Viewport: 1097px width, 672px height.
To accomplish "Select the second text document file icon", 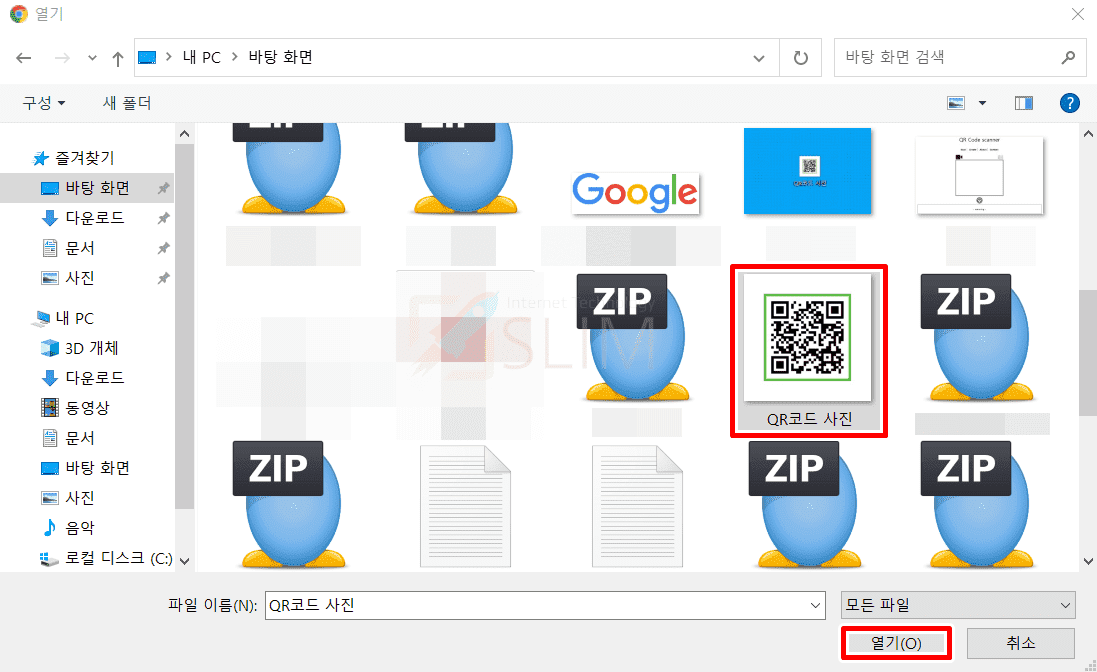I will pos(637,506).
